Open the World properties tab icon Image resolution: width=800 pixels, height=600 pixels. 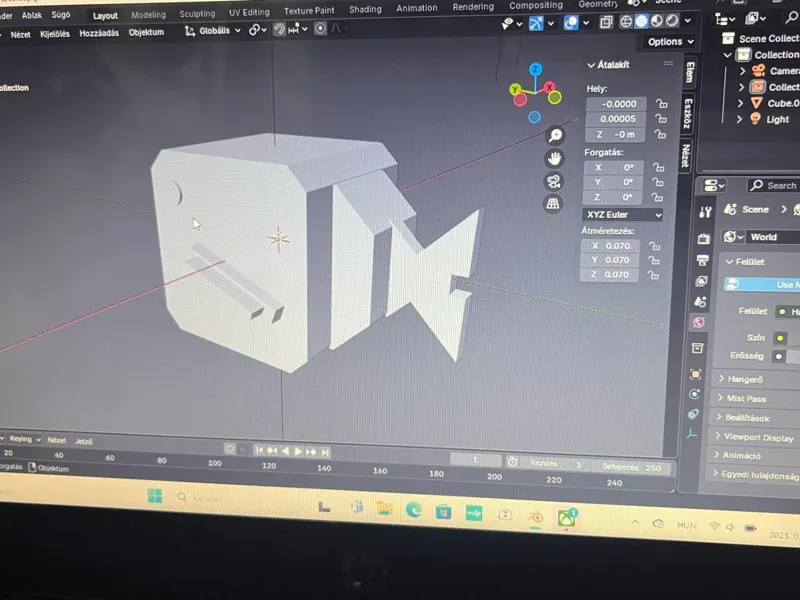click(x=698, y=322)
